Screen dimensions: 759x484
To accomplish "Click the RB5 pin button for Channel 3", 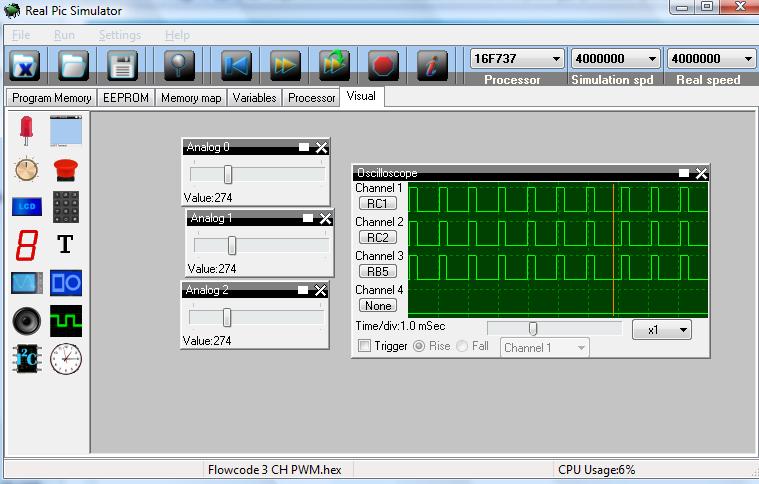I will 378,272.
